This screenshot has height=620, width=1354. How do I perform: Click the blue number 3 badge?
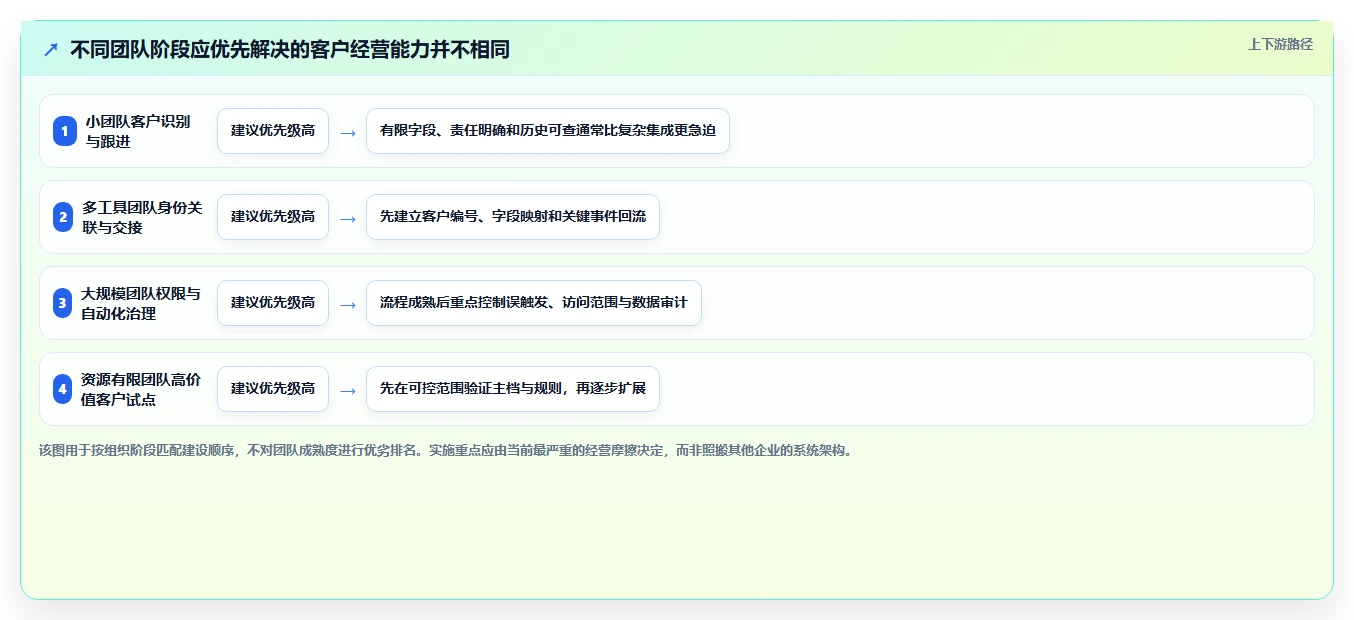click(62, 303)
